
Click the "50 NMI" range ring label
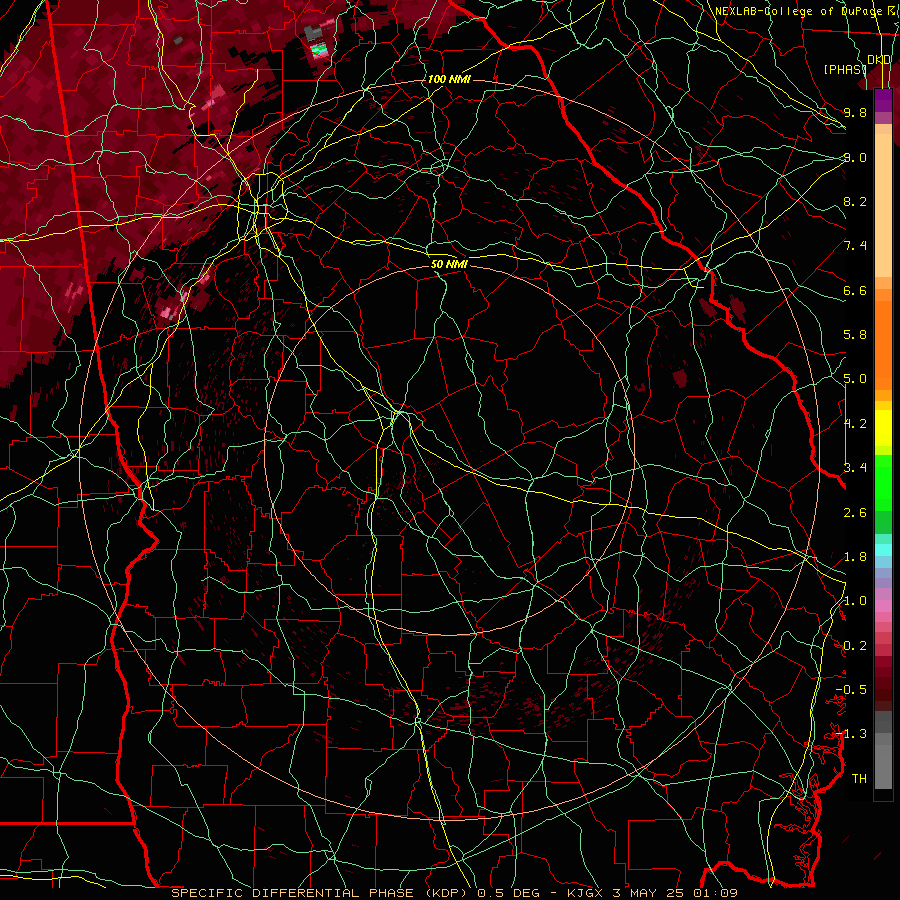(449, 265)
